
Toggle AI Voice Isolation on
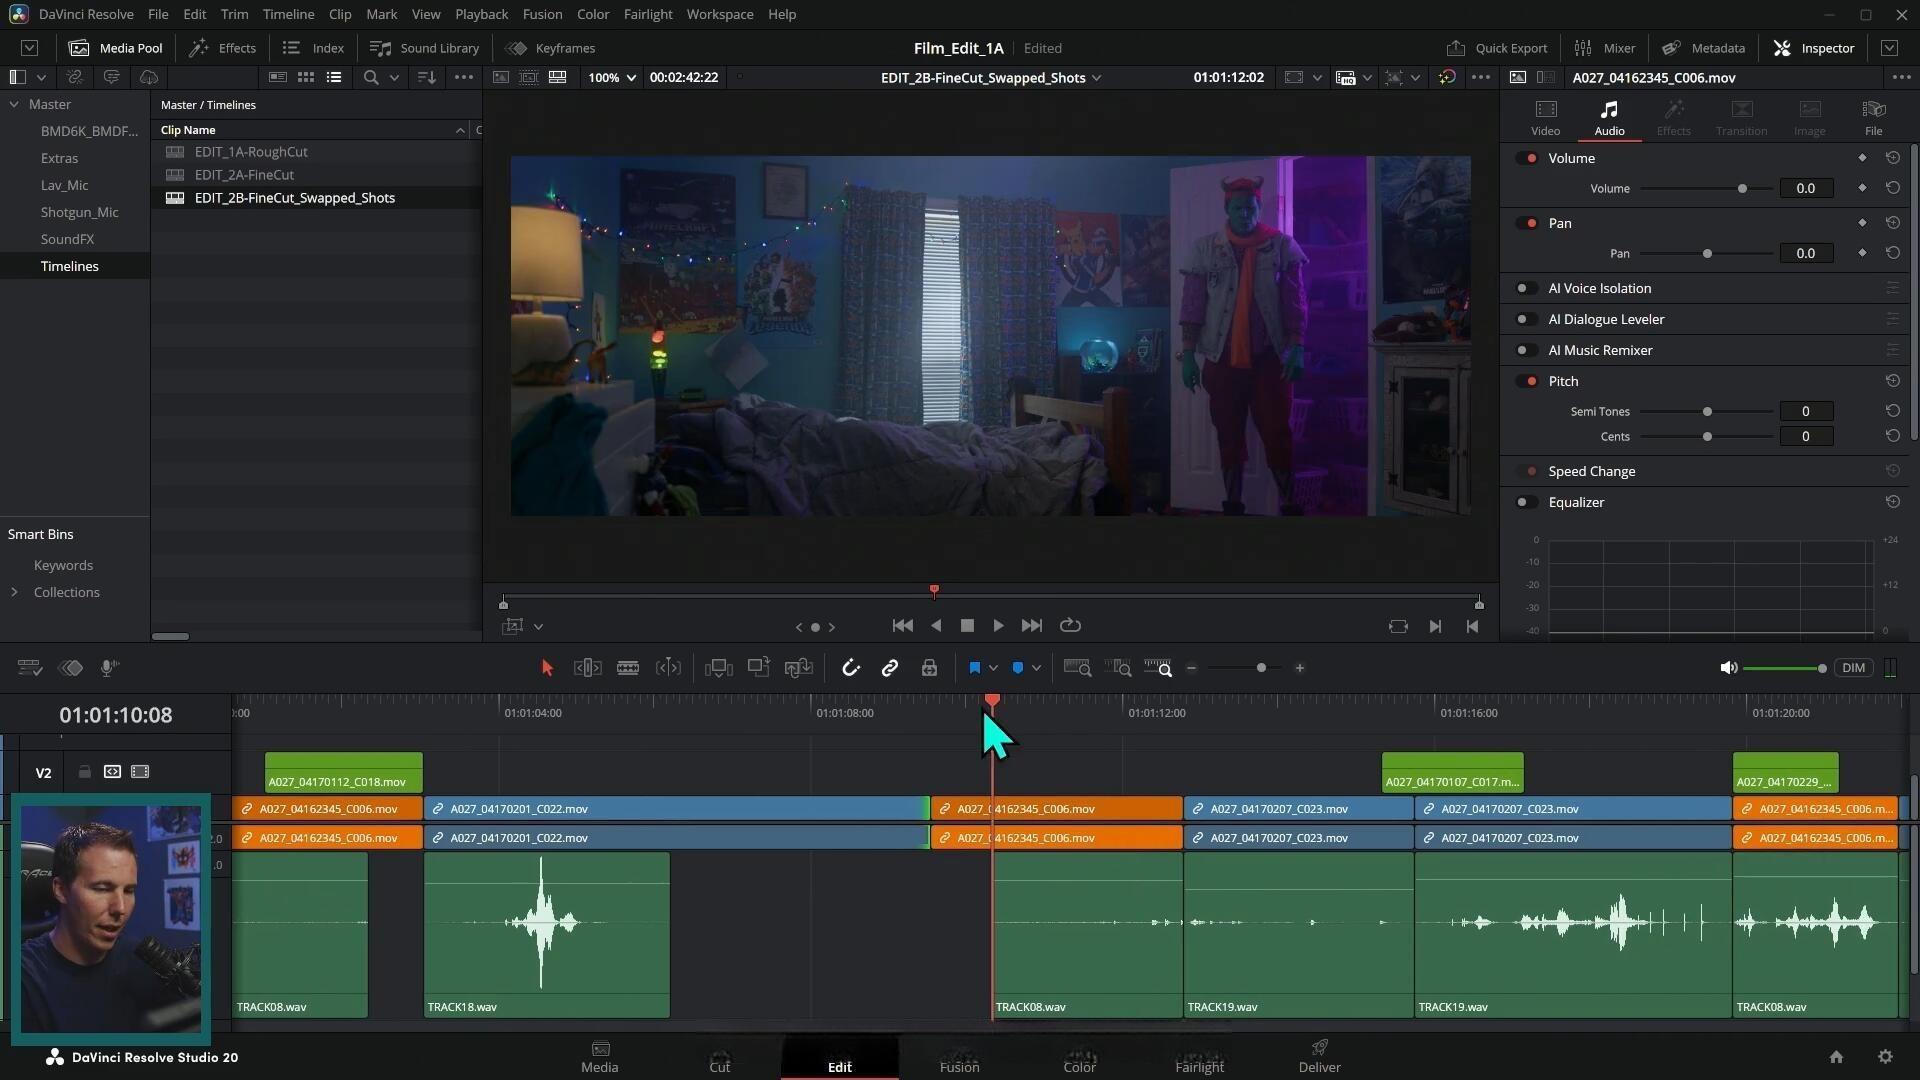(1526, 288)
